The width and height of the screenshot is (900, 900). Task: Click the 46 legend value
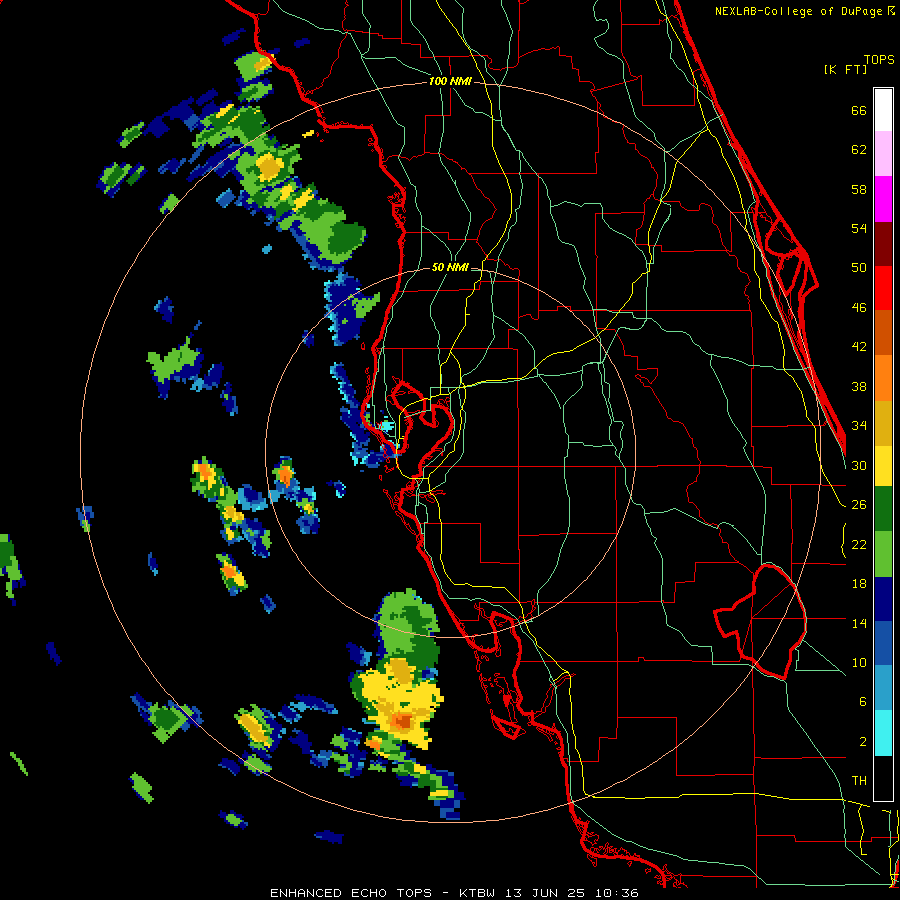(859, 308)
